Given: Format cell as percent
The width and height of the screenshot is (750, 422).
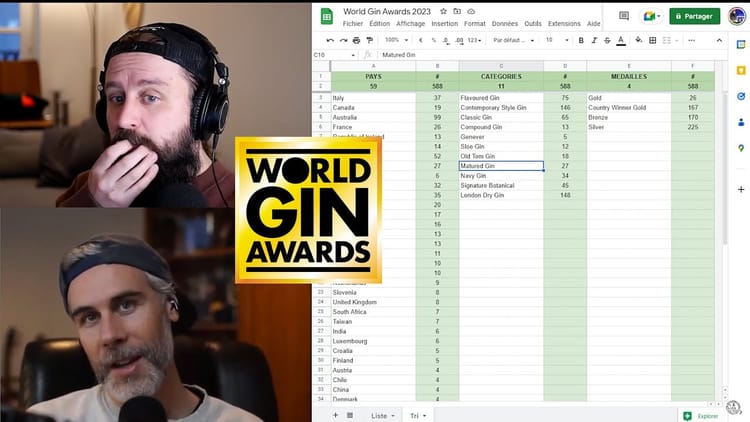Looking at the screenshot, I should (433, 41).
